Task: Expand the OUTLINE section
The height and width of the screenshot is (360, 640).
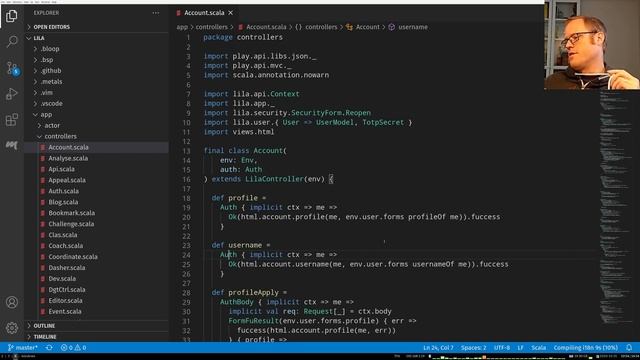Action: (96, 326)
